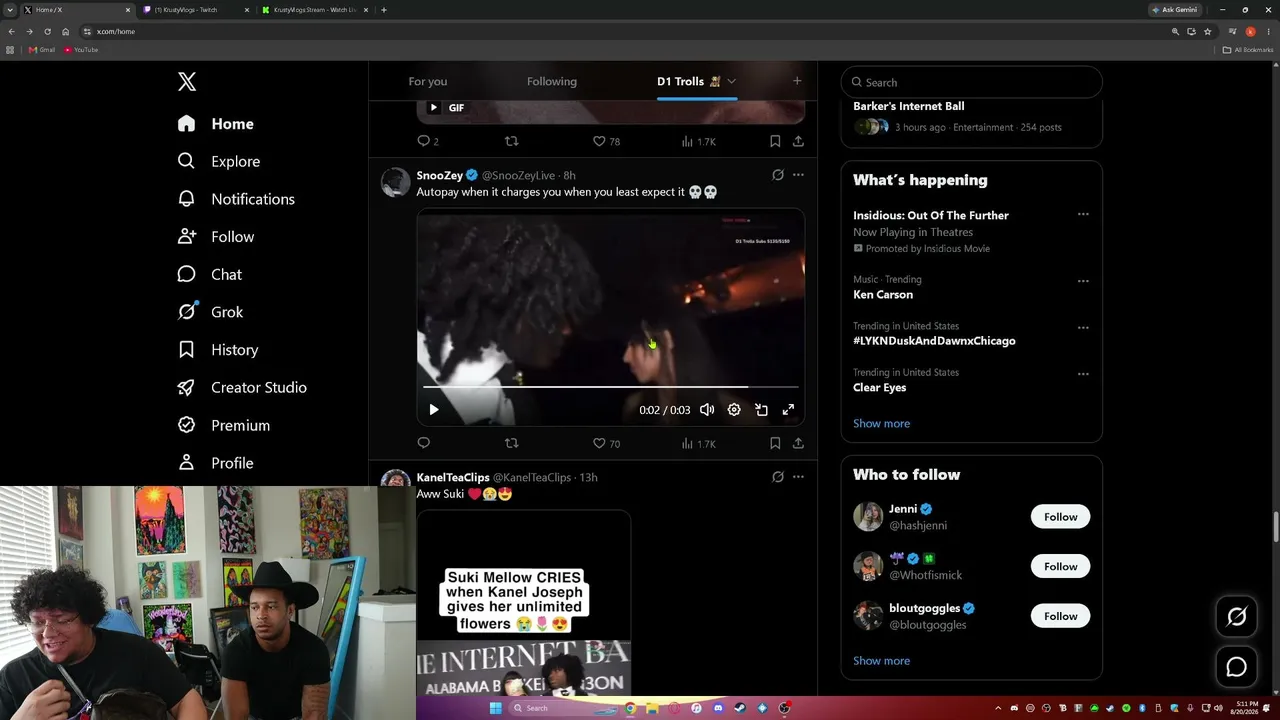Open File Explorer from the taskbar
The image size is (1280, 720).
pyautogui.click(x=652, y=708)
